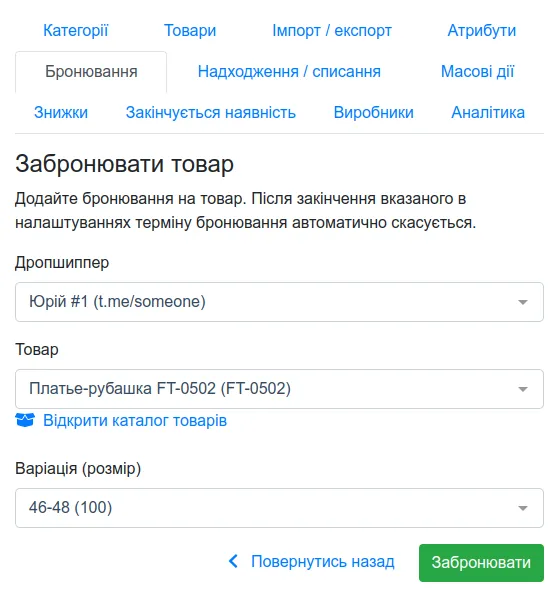The width and height of the screenshot is (559, 593).
Task: Click the box icon beside catalog link
Action: [x=25, y=420]
